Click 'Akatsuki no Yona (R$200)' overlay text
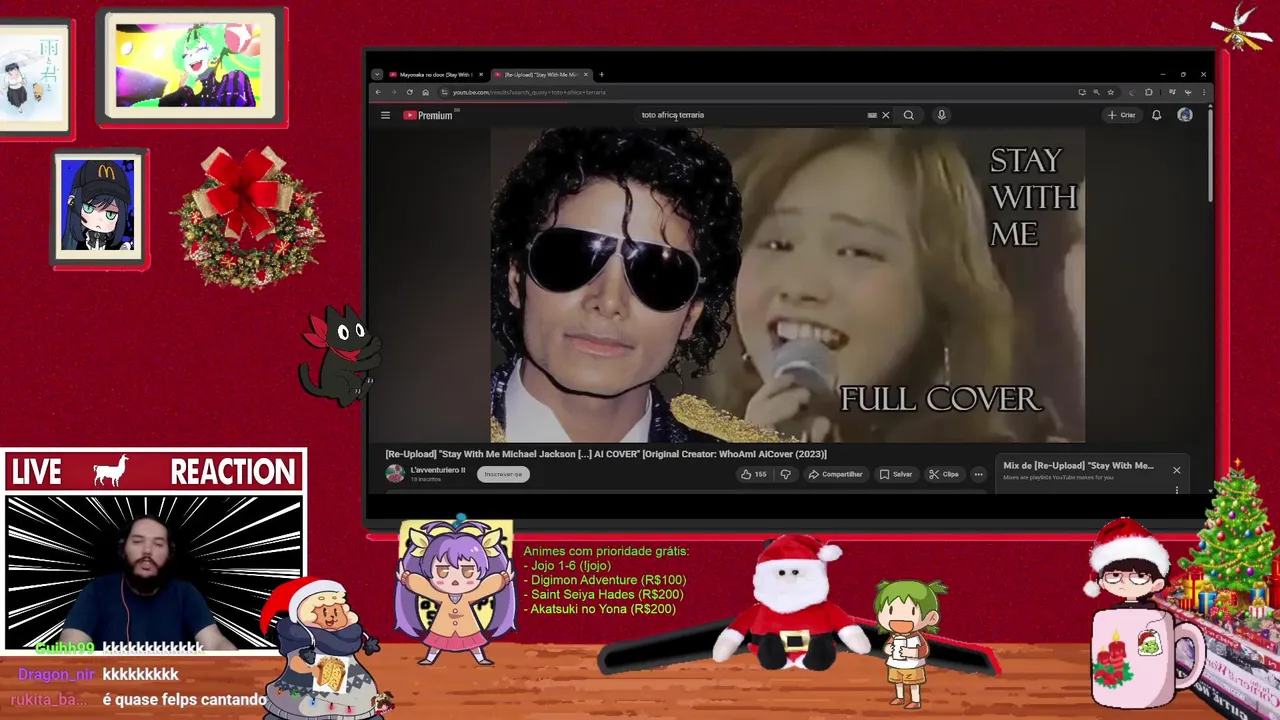The image size is (1280, 720). [x=600, y=609]
